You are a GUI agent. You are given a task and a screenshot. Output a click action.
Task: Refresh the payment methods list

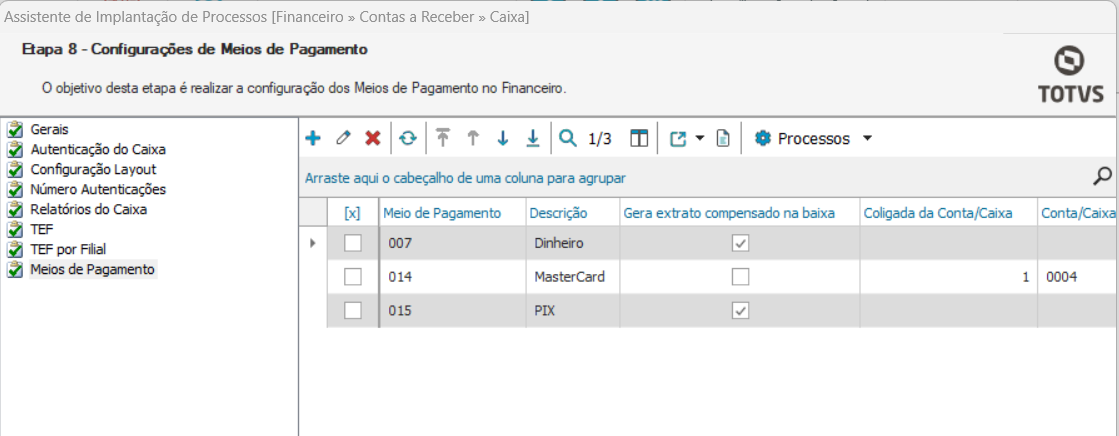pos(407,139)
